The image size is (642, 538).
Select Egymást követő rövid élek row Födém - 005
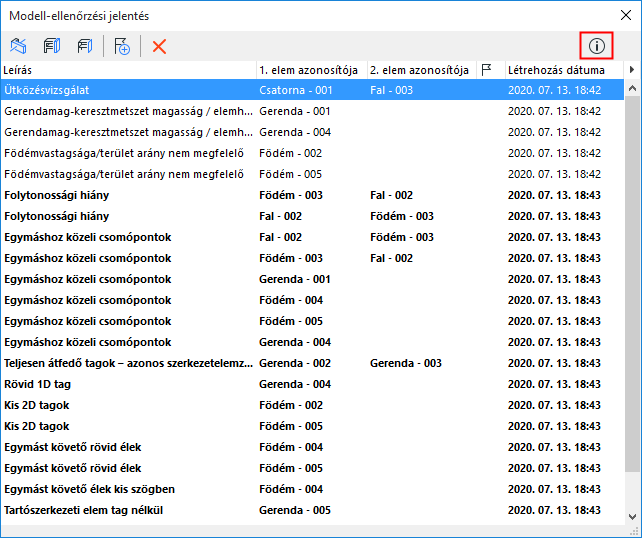[312, 468]
